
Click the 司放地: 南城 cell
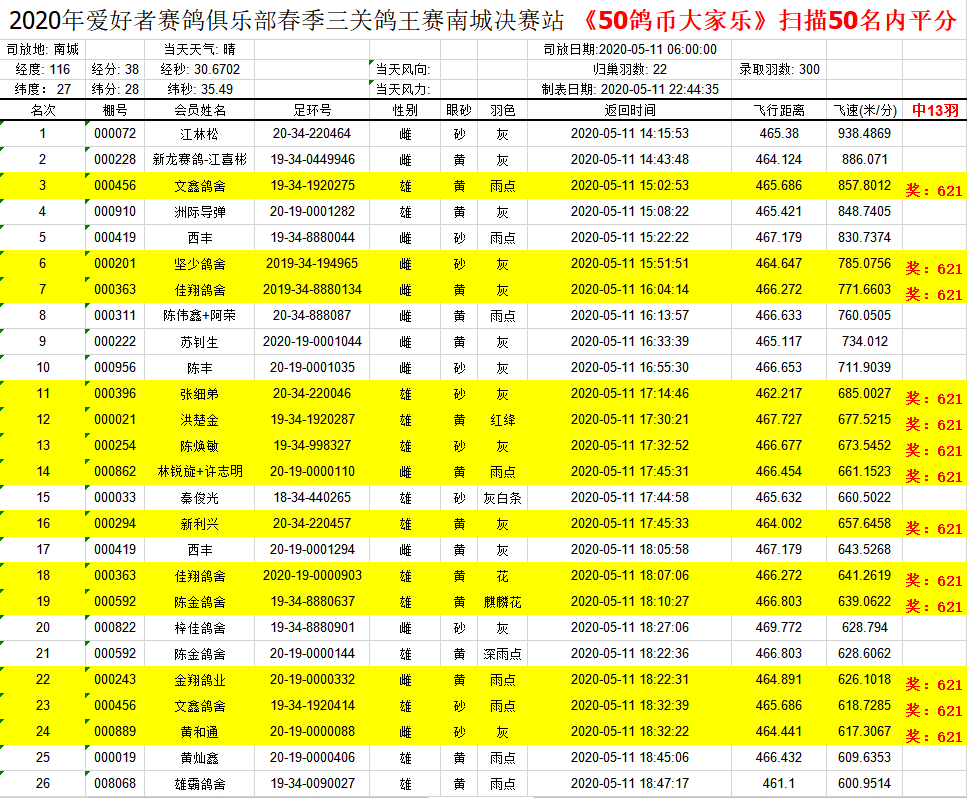pyautogui.click(x=43, y=49)
